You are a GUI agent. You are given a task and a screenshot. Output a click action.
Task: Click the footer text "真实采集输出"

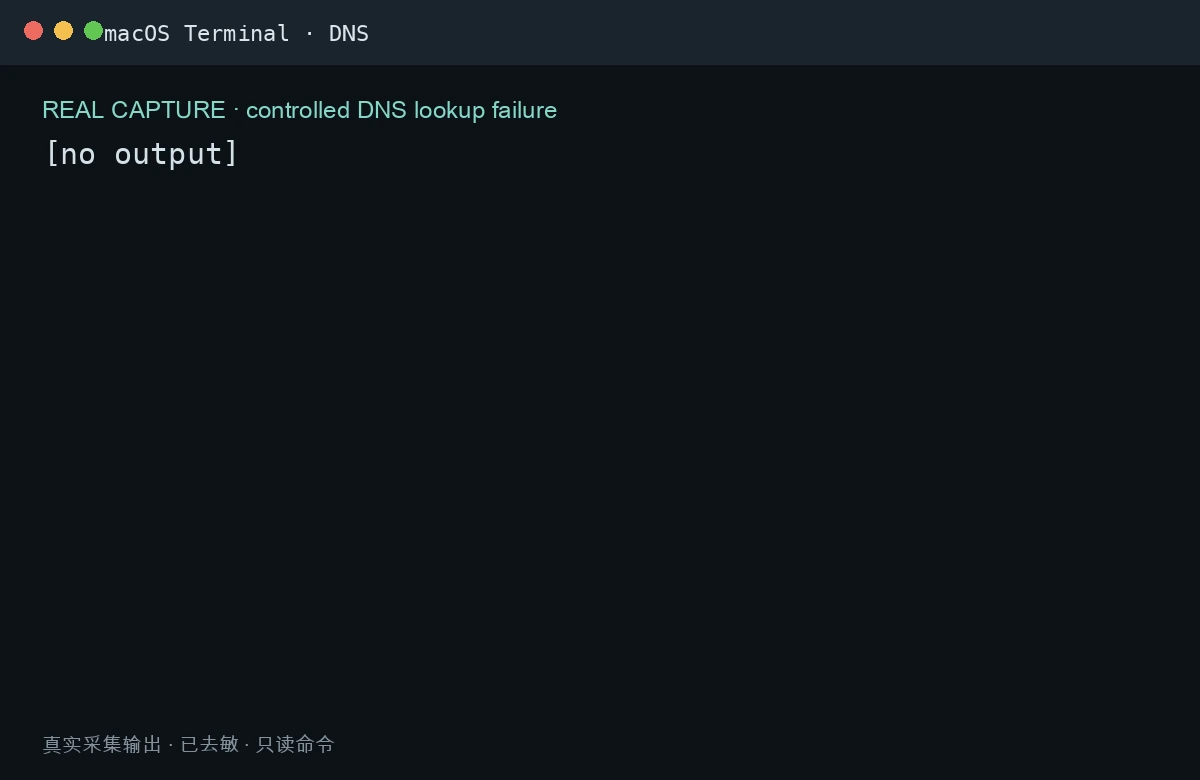tap(102, 744)
